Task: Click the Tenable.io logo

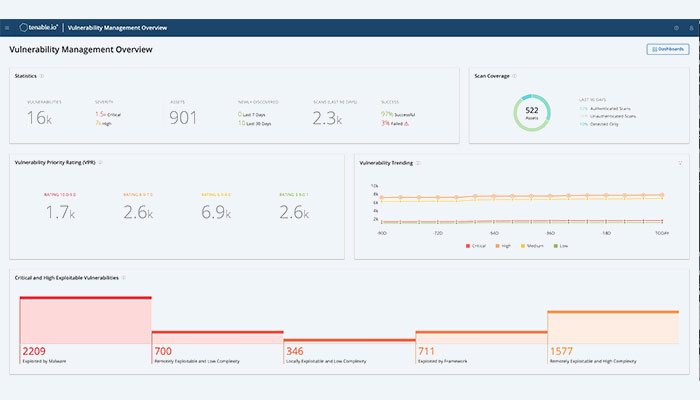Action: tap(42, 28)
